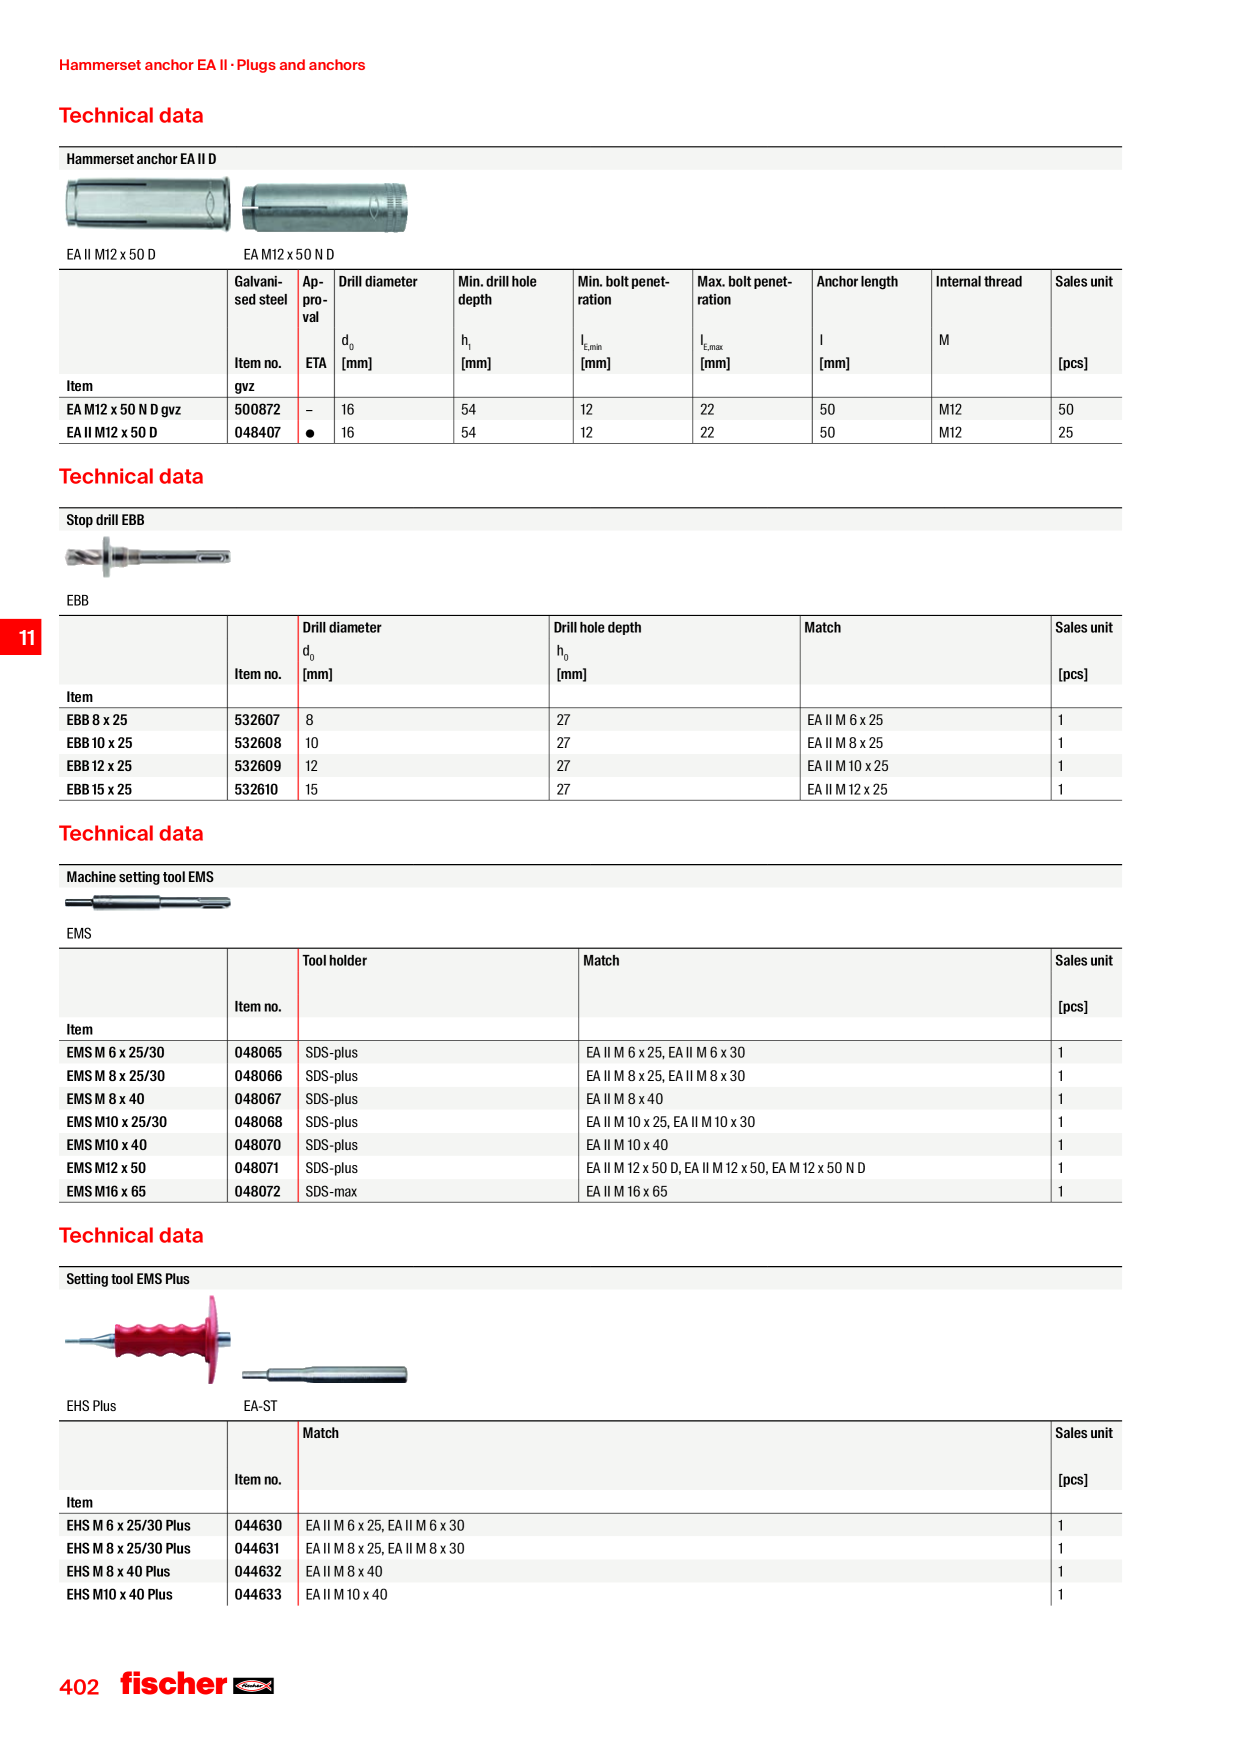Click the 'Machine setting tool EMS' title
1240x1754 pixels.
(x=140, y=877)
